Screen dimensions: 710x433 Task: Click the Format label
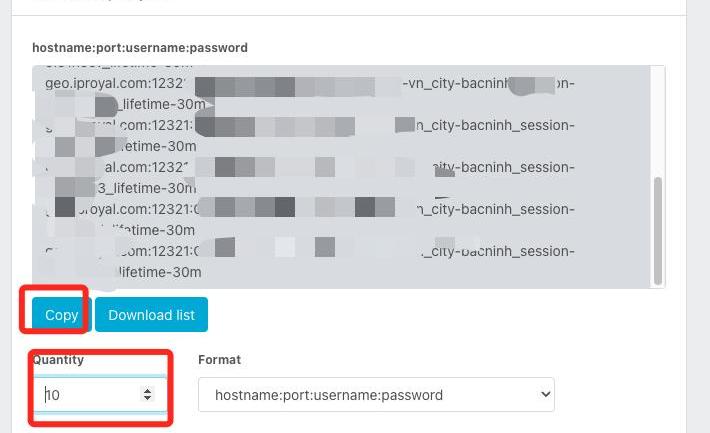219,359
